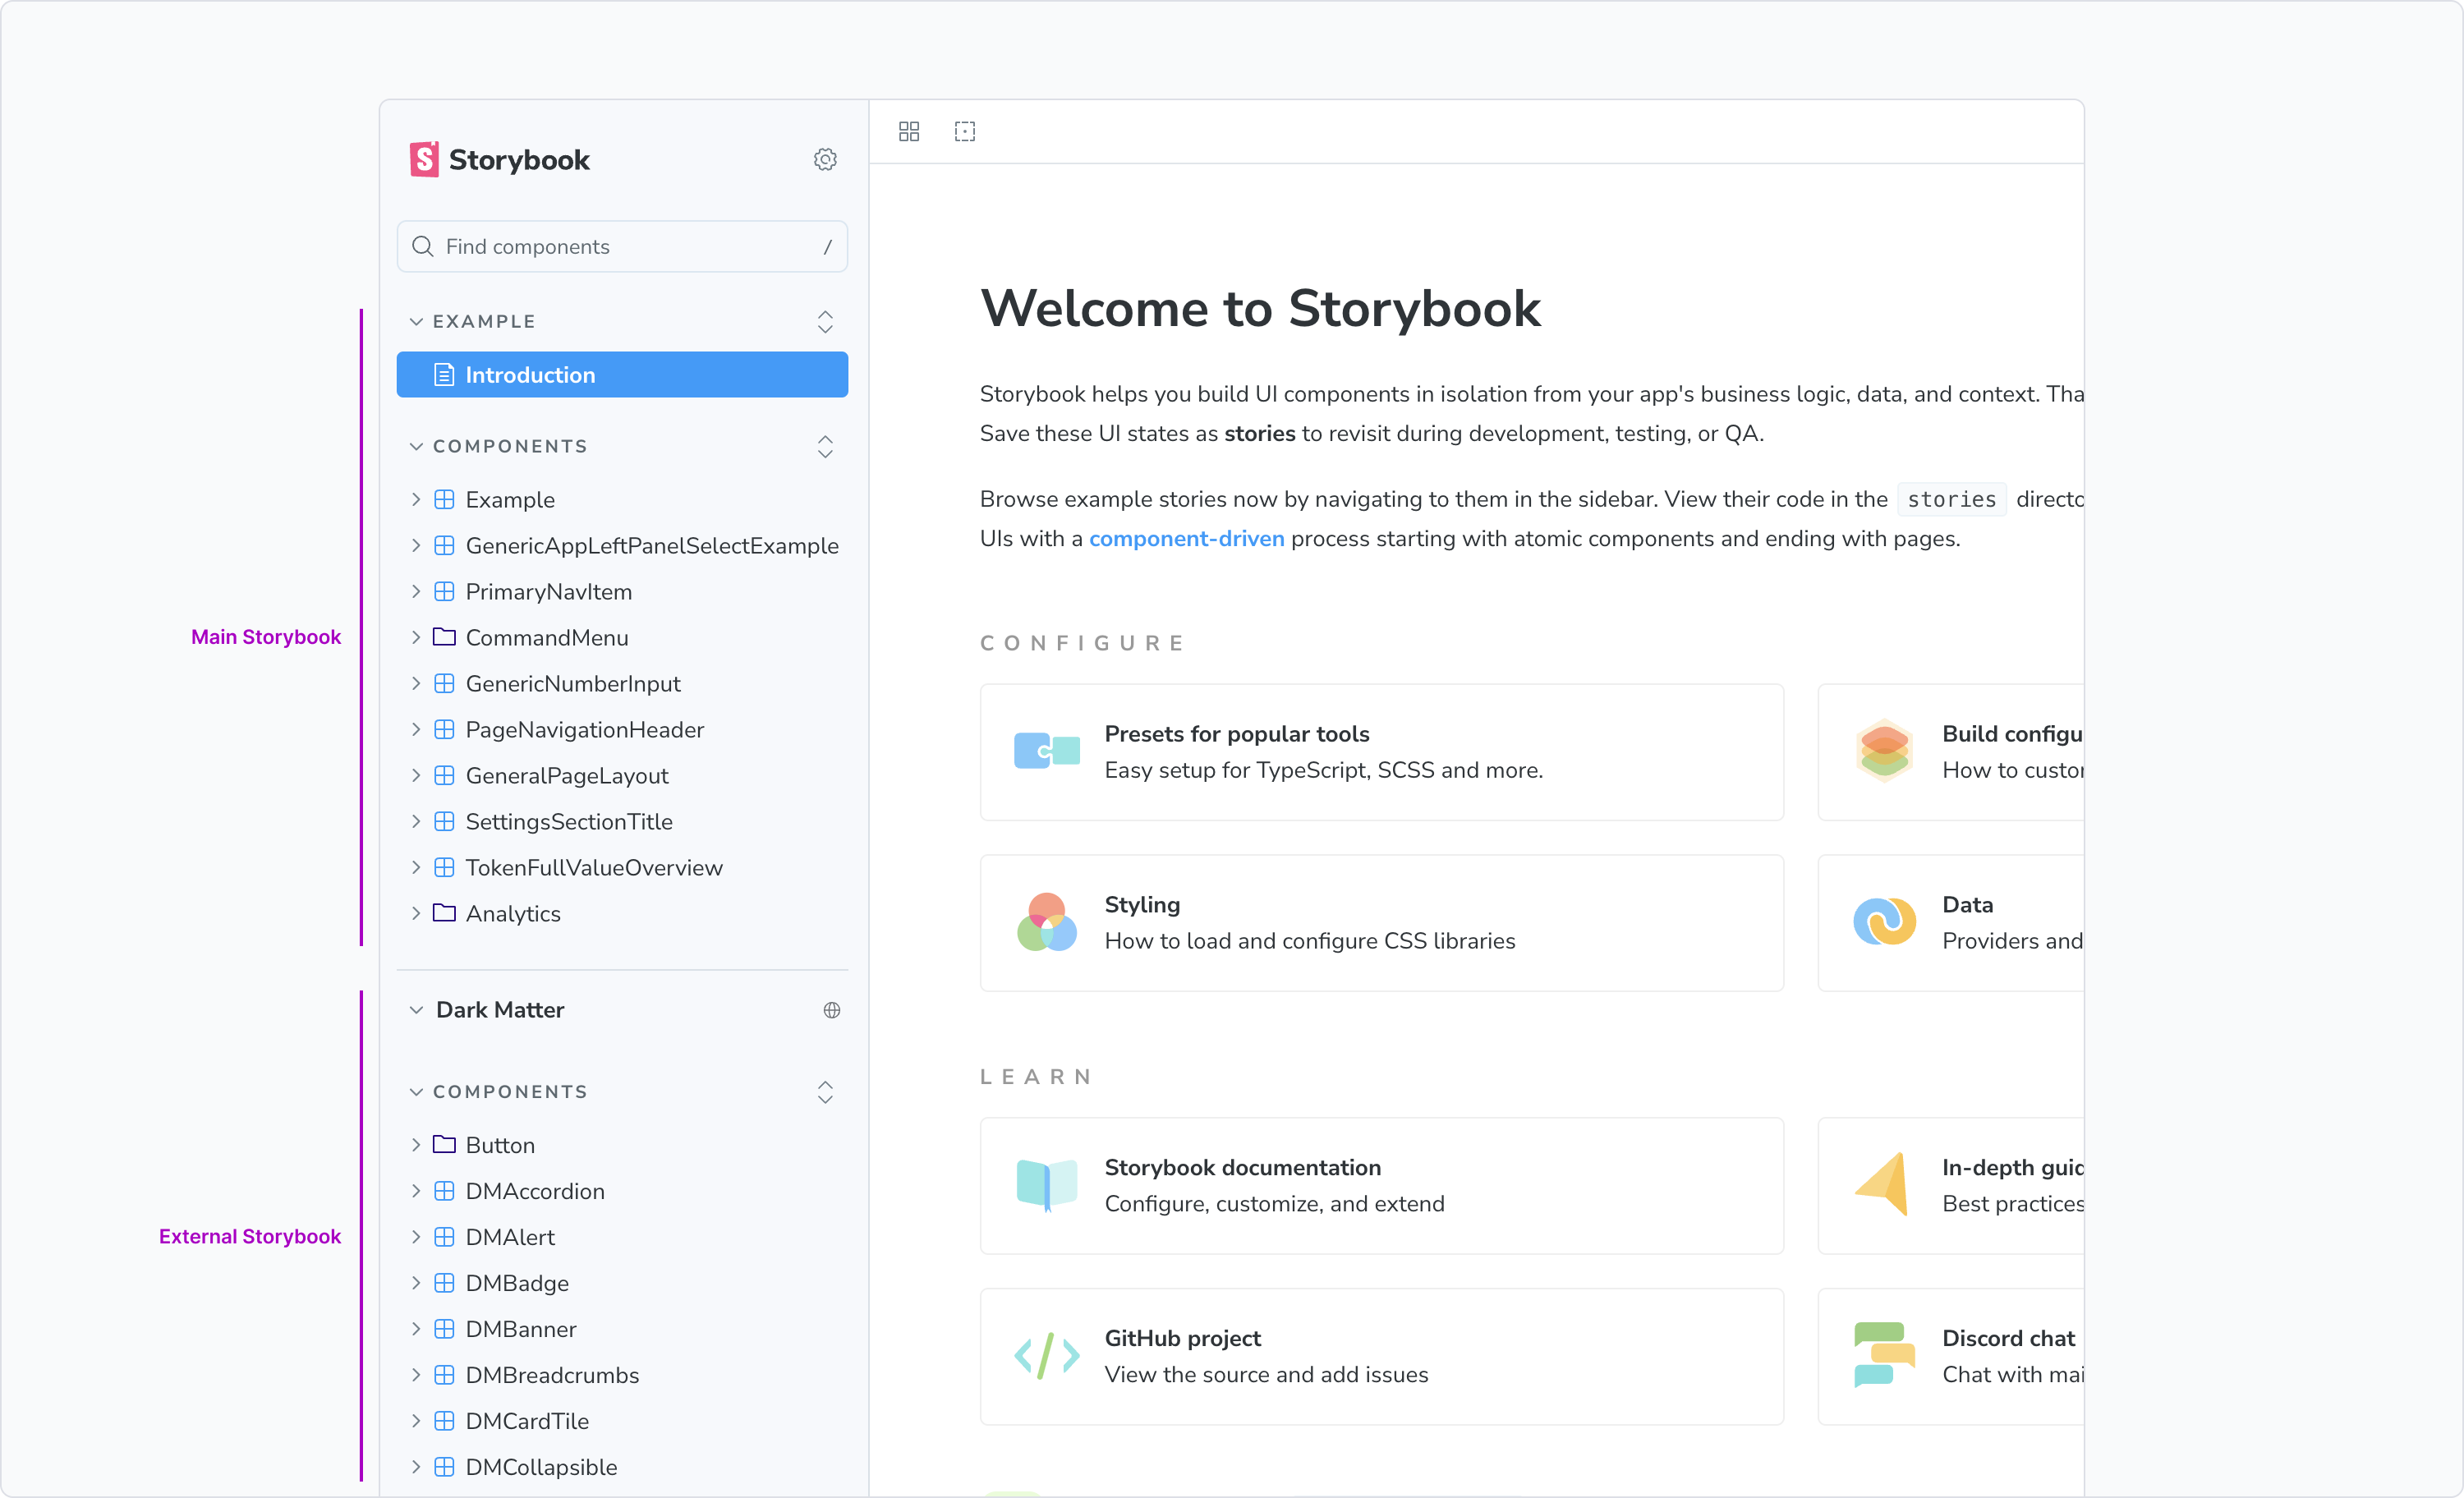This screenshot has width=2464, height=1498.
Task: Click the component-driven link in the welcome text
Action: 1186,538
